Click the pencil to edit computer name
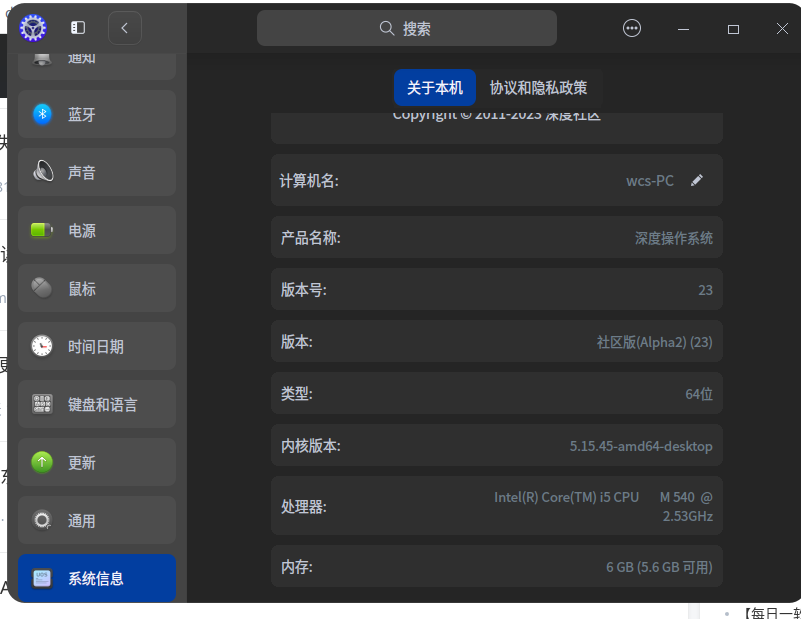Viewport: 801px width, 619px height. (697, 180)
